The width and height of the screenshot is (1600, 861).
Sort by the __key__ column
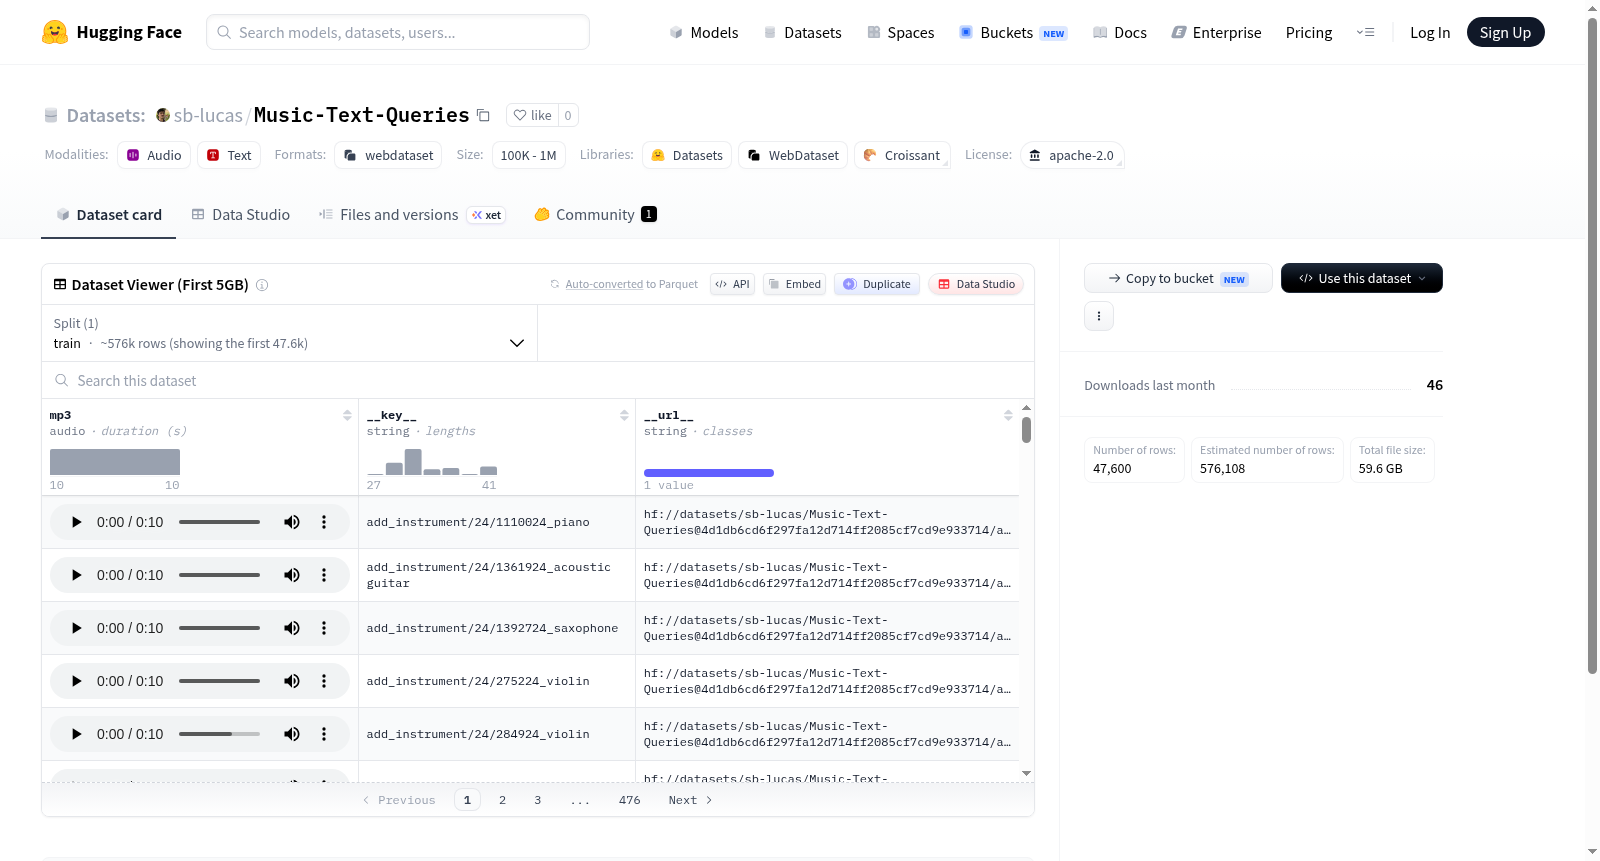click(624, 415)
